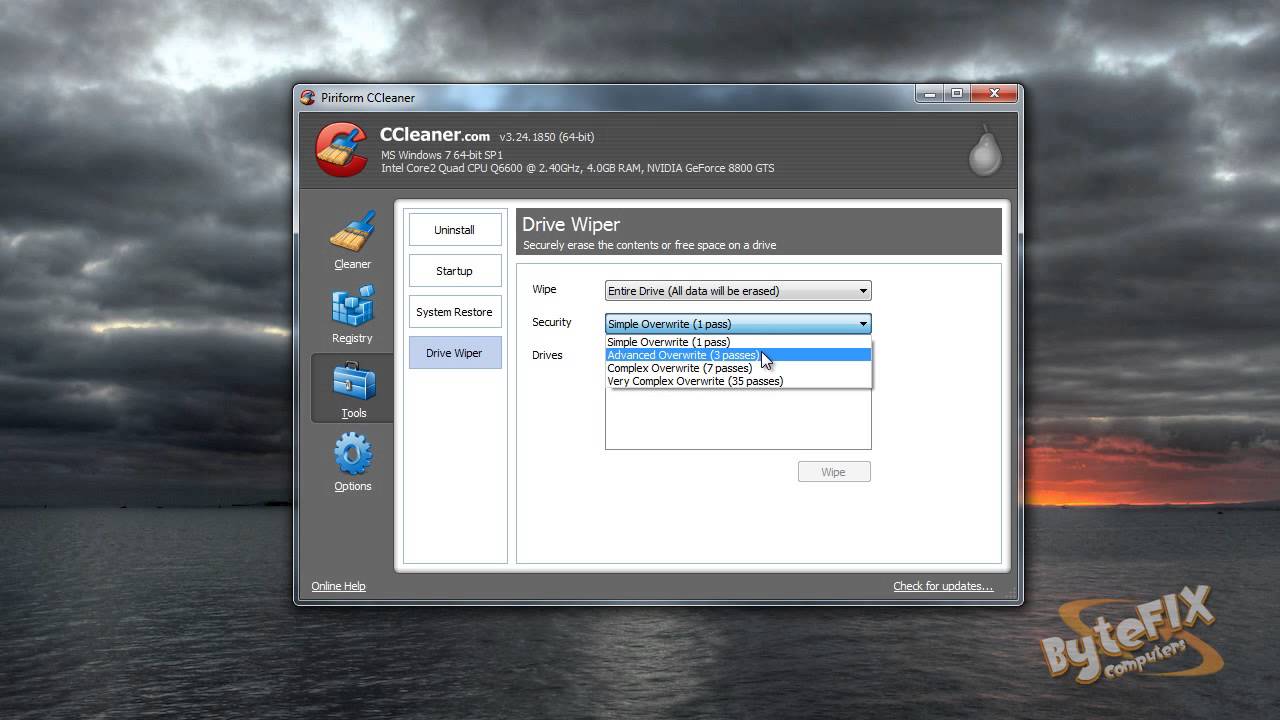This screenshot has width=1280, height=720.
Task: Select the Drive Wiper tab
Action: pyautogui.click(x=455, y=353)
